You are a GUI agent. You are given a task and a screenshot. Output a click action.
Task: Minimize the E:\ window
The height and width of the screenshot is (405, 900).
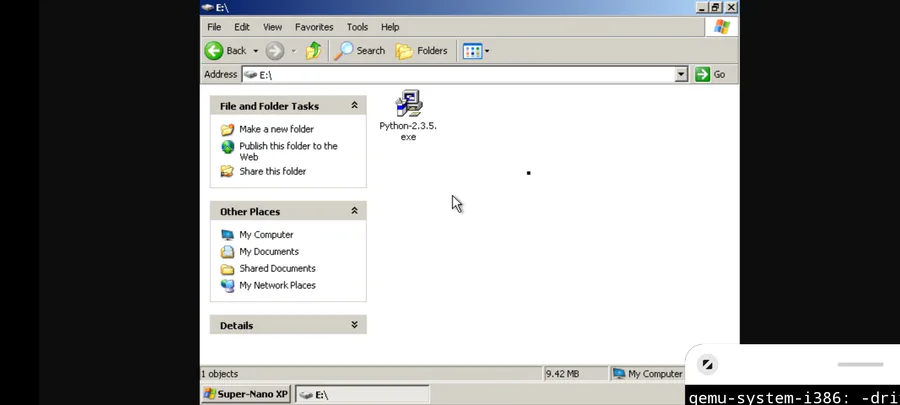pyautogui.click(x=703, y=7)
